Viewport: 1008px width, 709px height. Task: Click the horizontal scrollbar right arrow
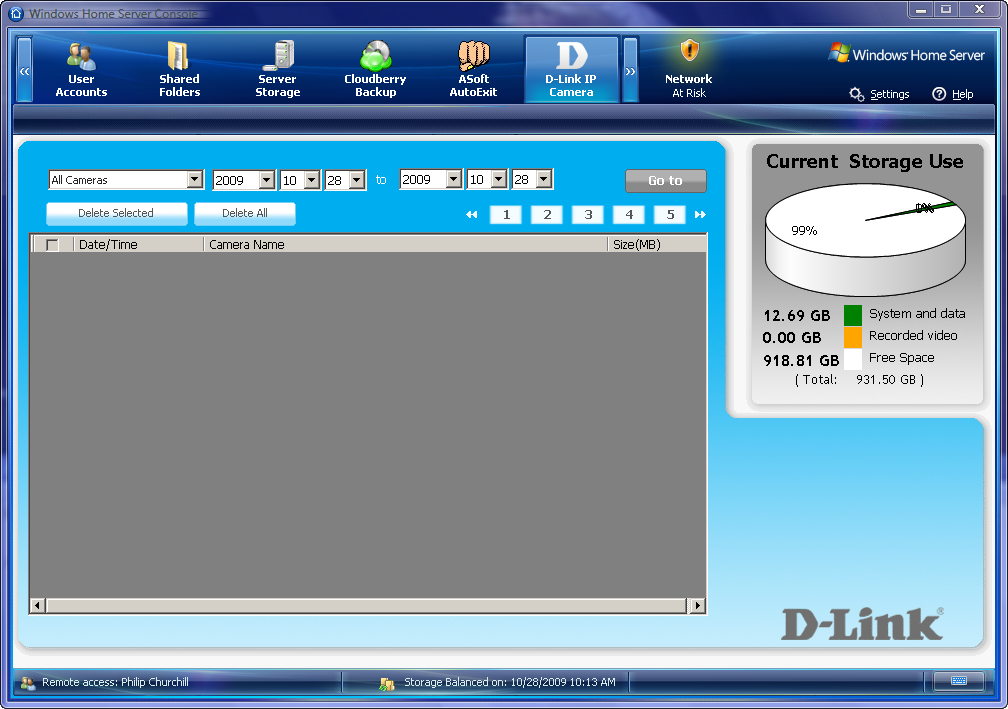697,606
